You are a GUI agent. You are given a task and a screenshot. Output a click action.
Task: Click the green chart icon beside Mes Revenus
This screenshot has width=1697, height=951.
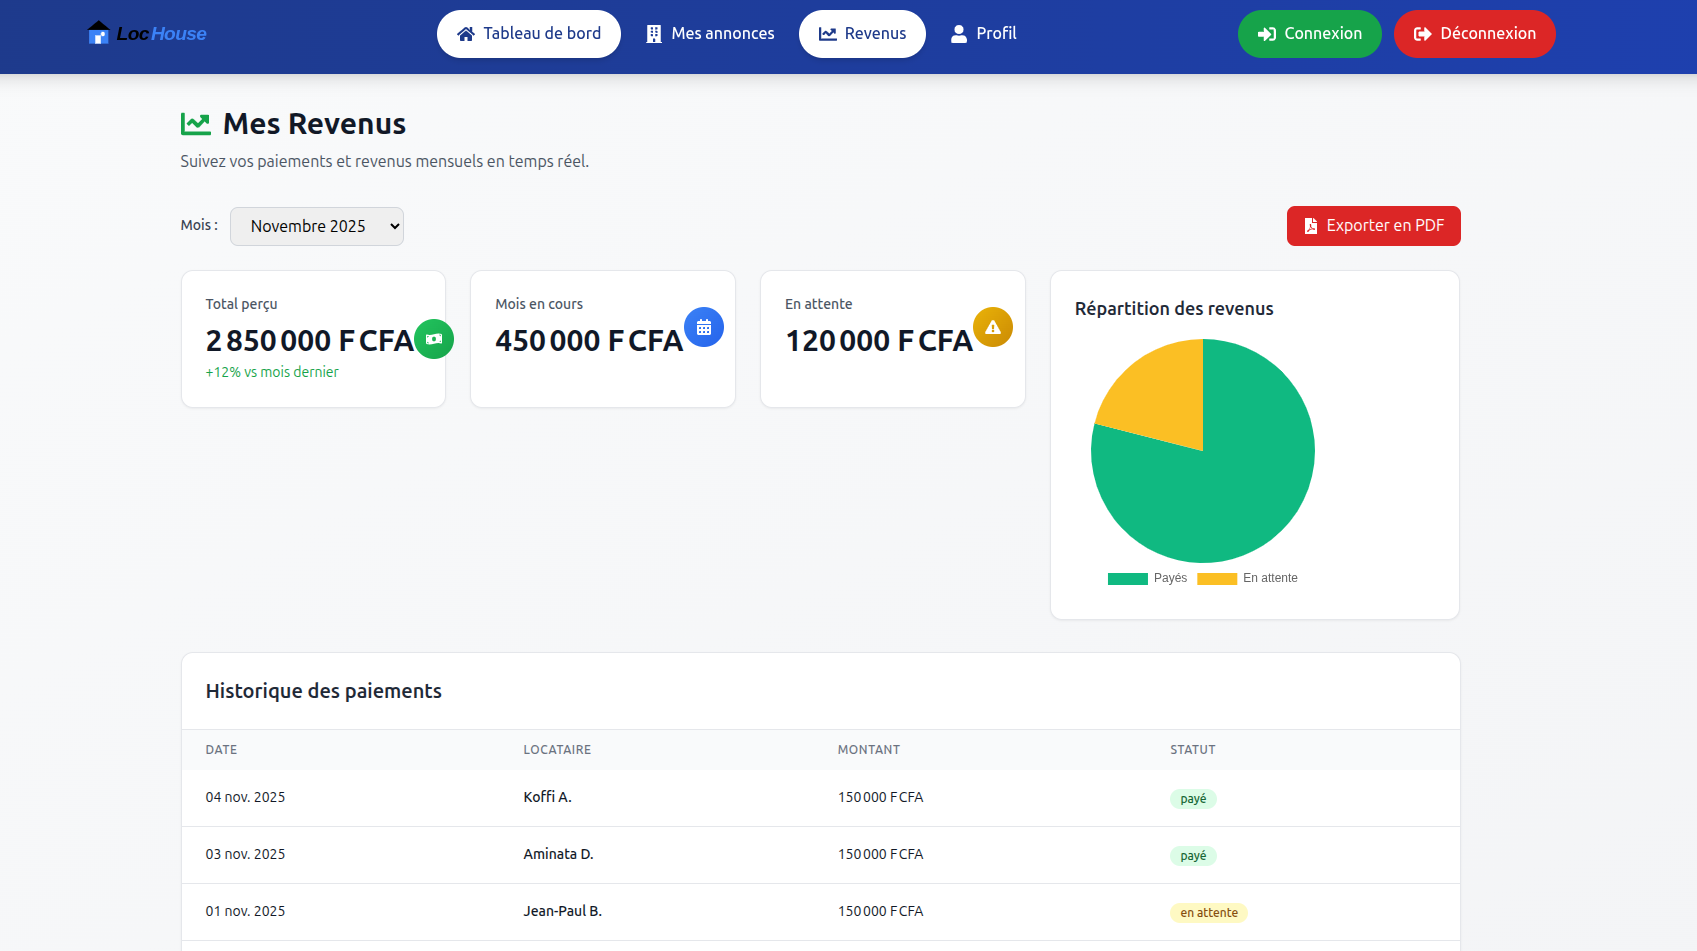(x=196, y=124)
